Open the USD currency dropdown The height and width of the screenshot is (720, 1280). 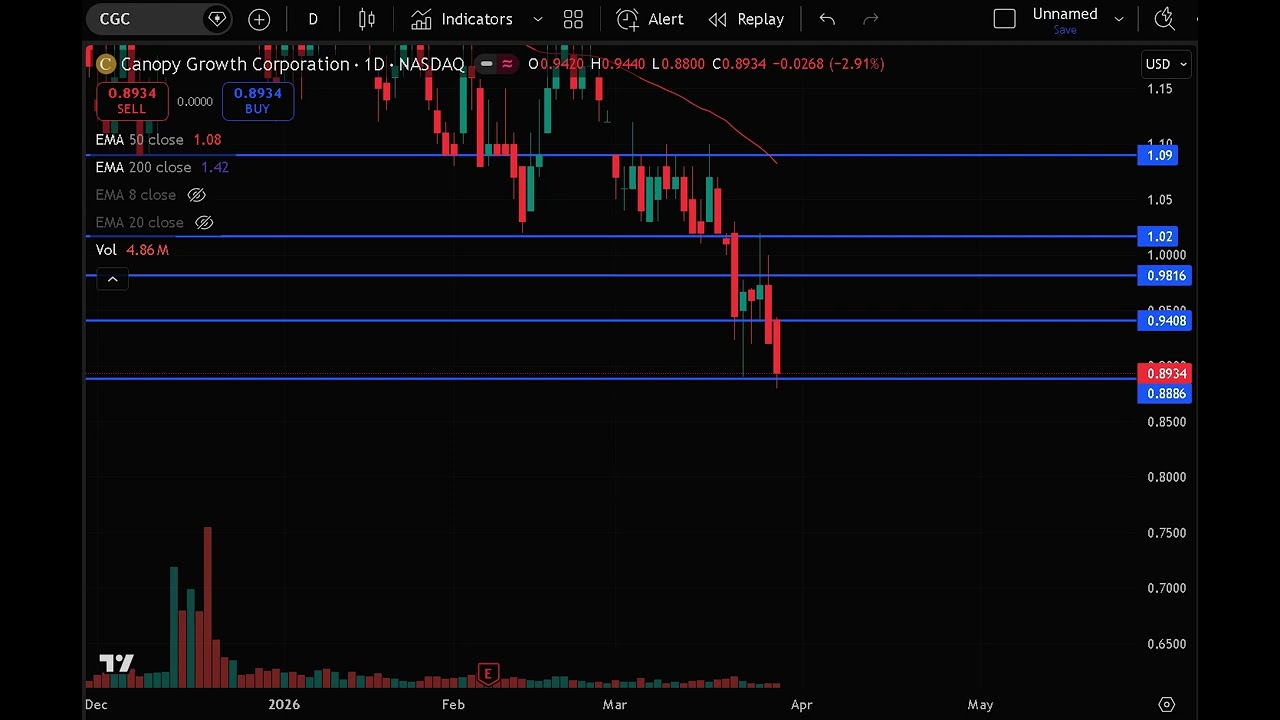click(1167, 64)
